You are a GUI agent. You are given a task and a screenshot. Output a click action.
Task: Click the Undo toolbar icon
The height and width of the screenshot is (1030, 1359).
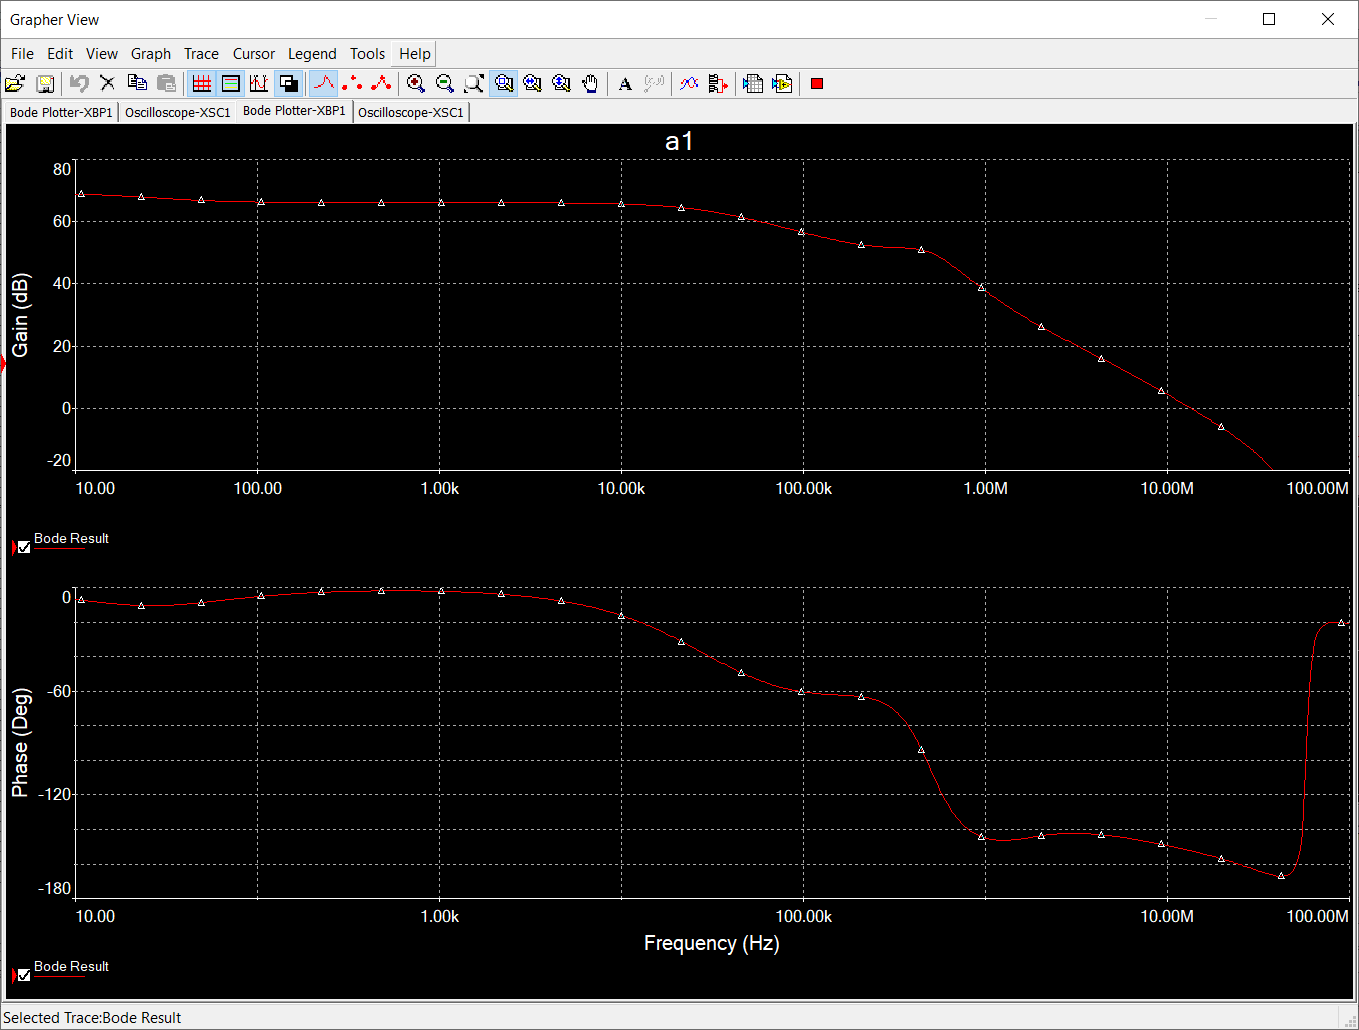pos(79,84)
